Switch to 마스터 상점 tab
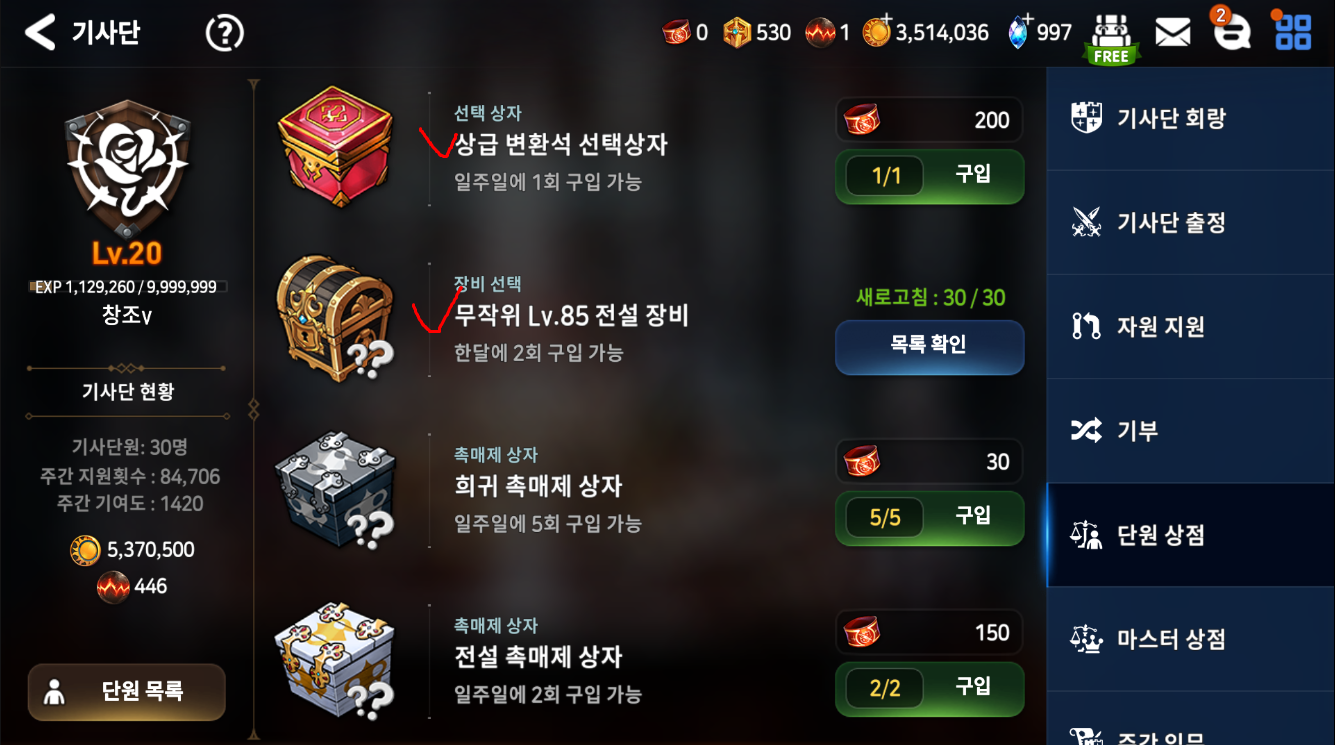 1190,638
